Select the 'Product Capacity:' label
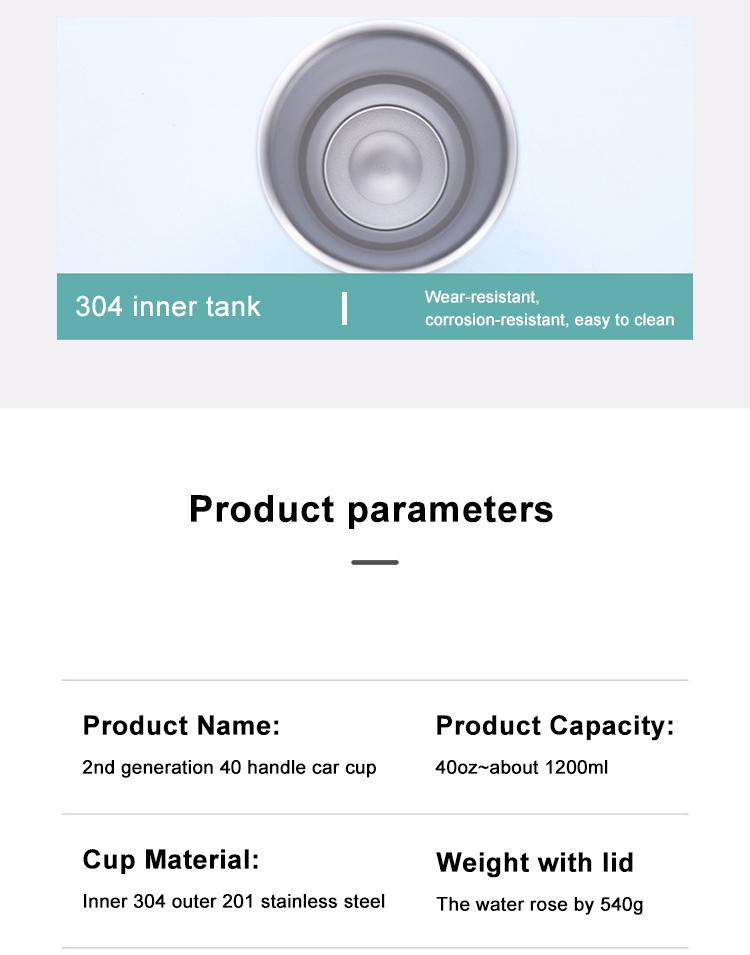Viewport: 750px width, 955px height. pyautogui.click(x=555, y=725)
